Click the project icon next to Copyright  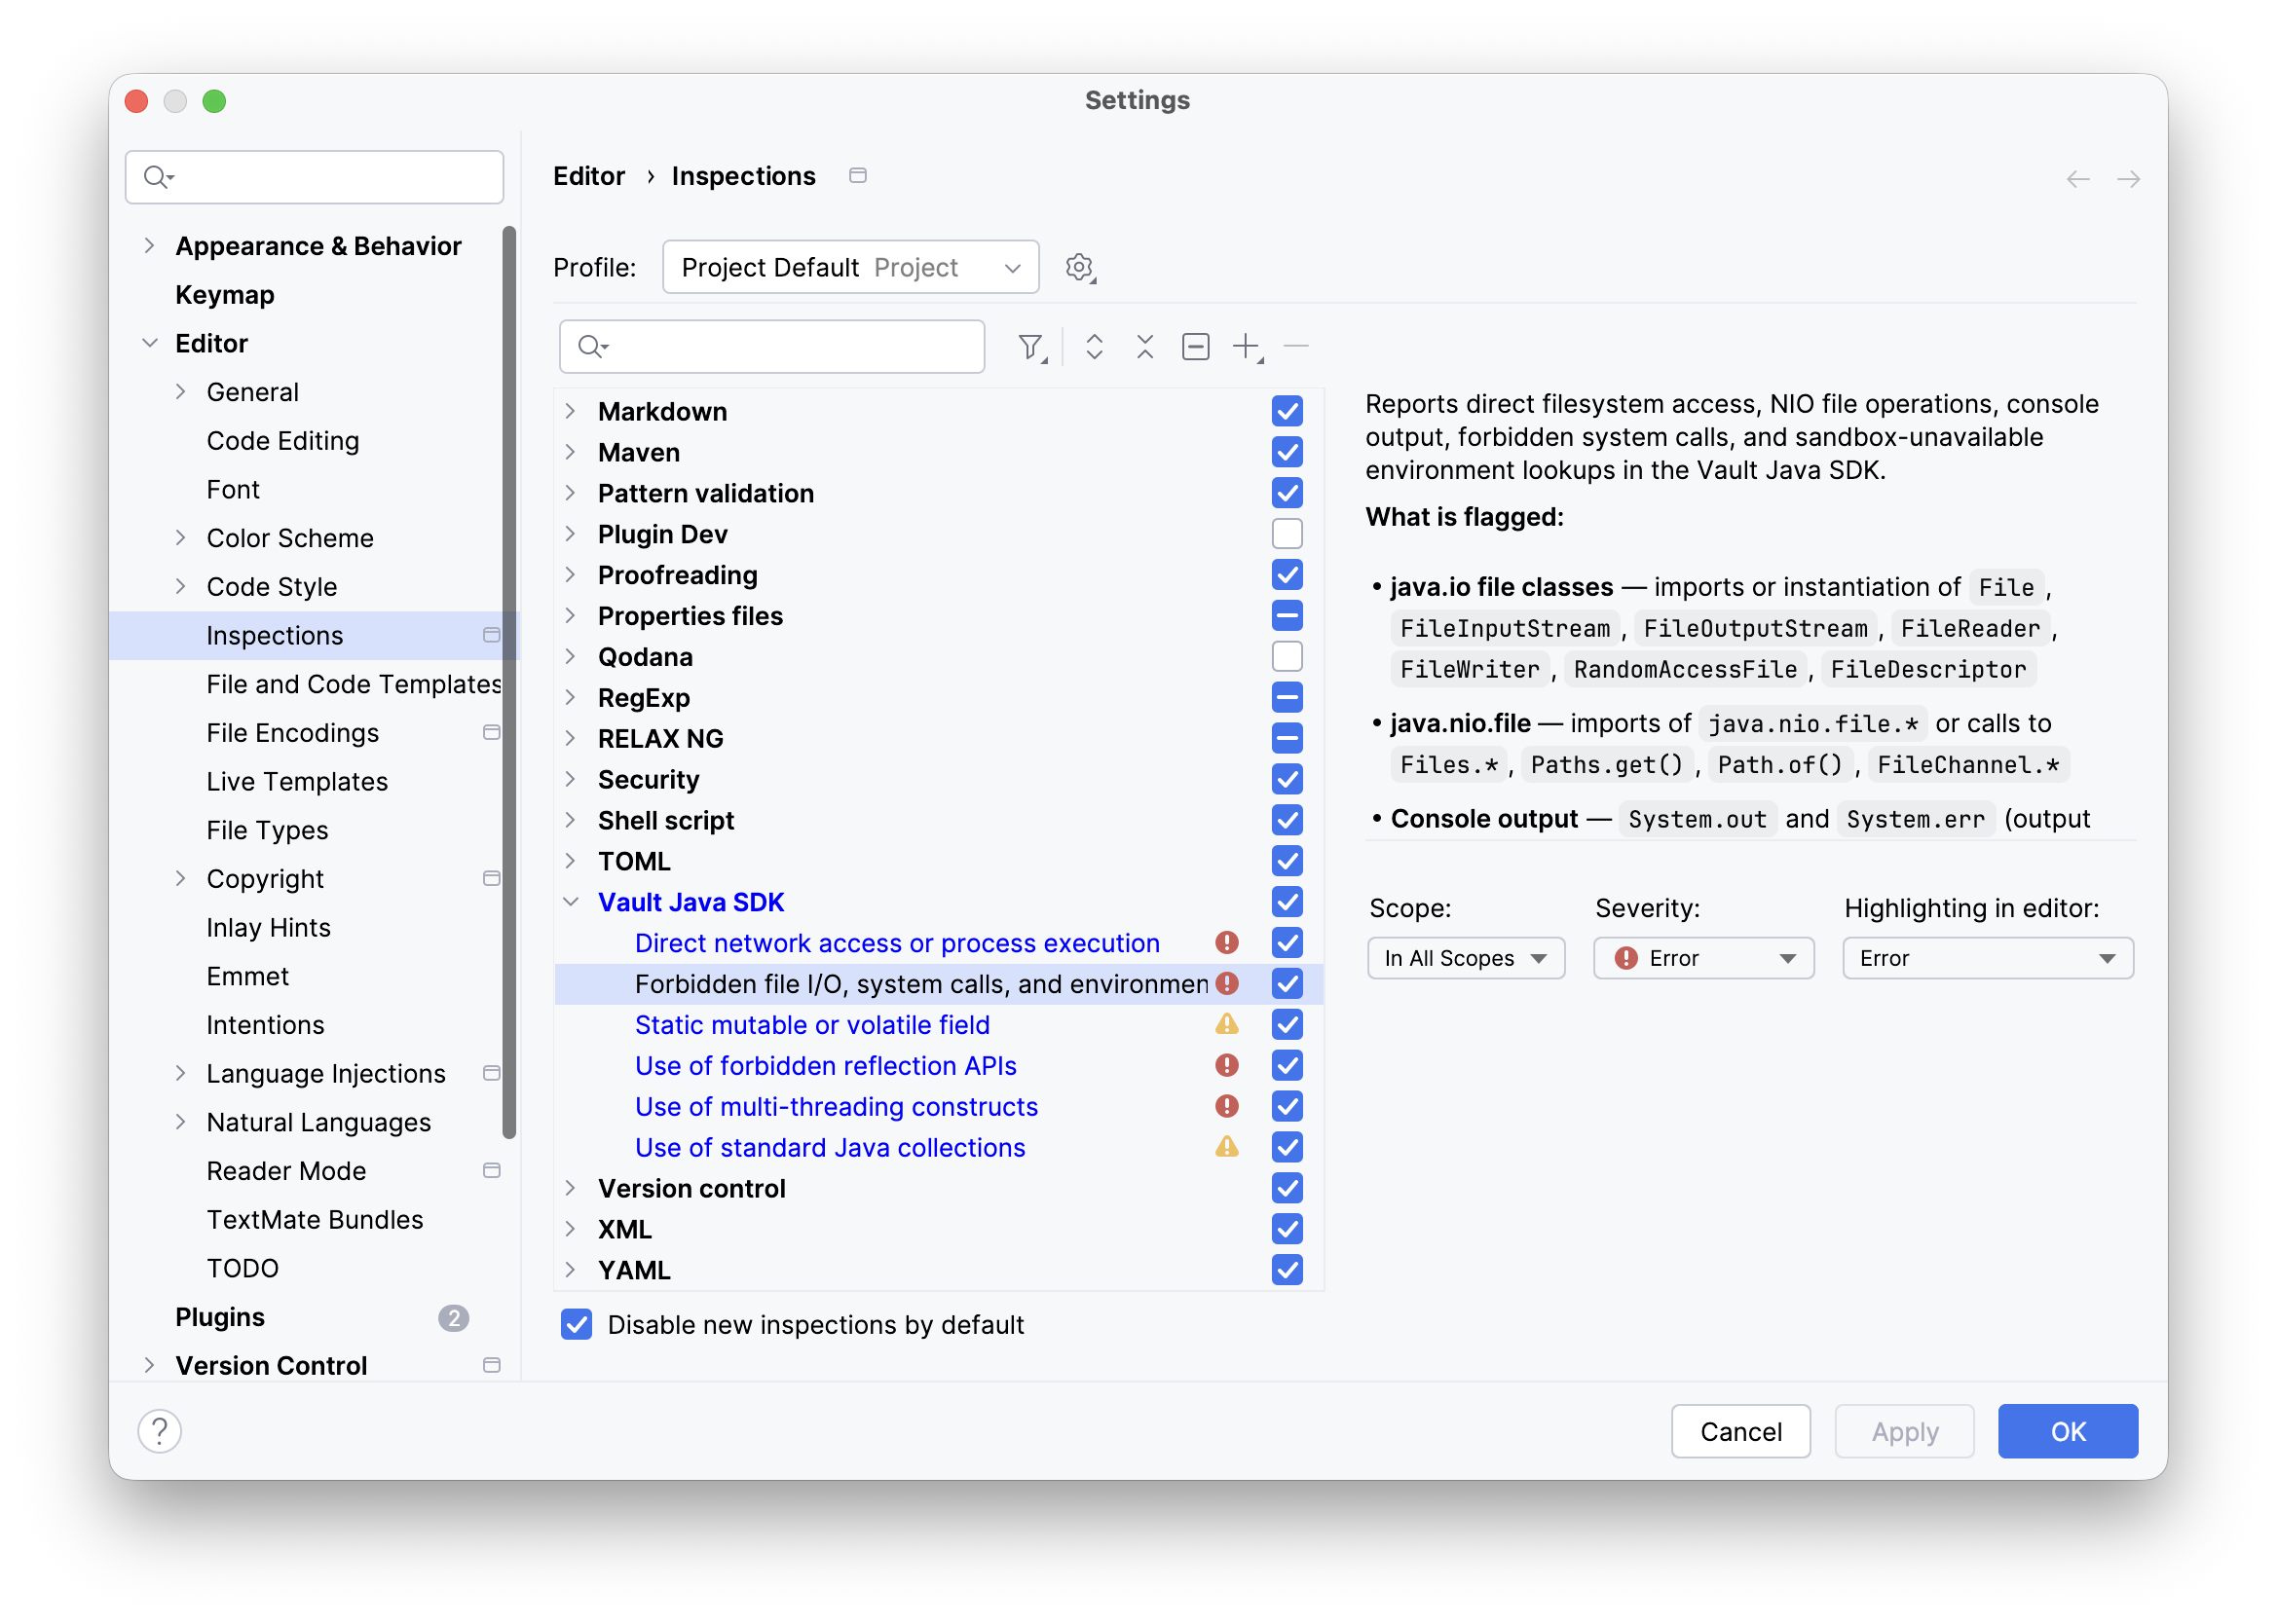point(491,879)
